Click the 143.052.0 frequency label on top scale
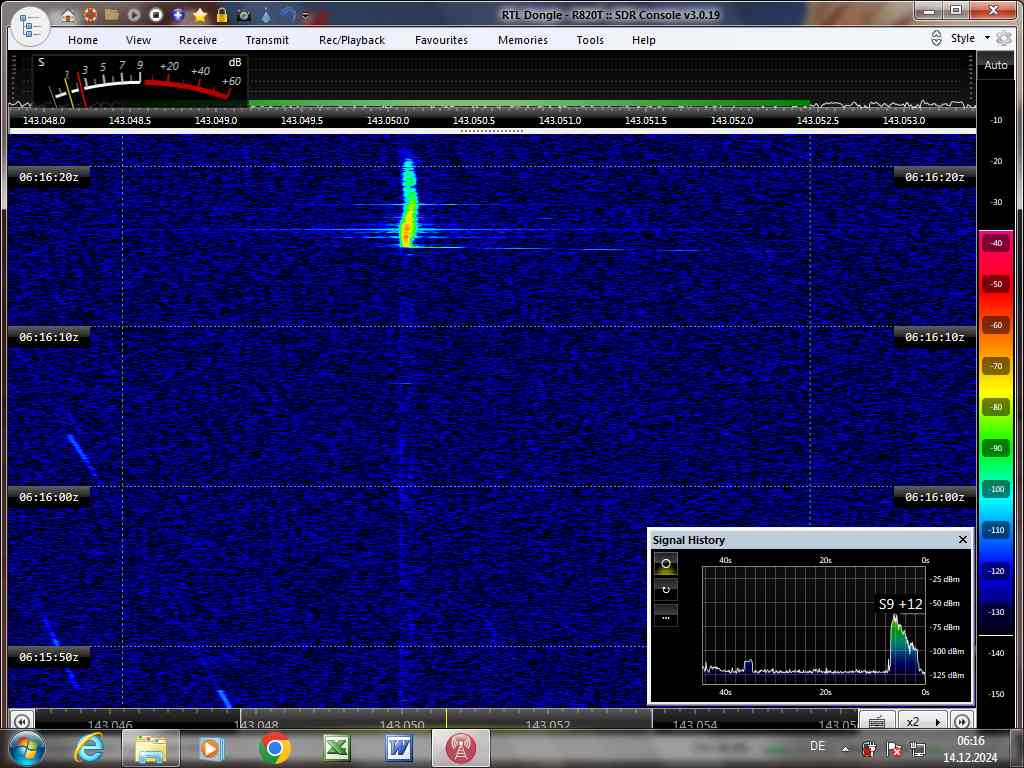 tap(732, 120)
